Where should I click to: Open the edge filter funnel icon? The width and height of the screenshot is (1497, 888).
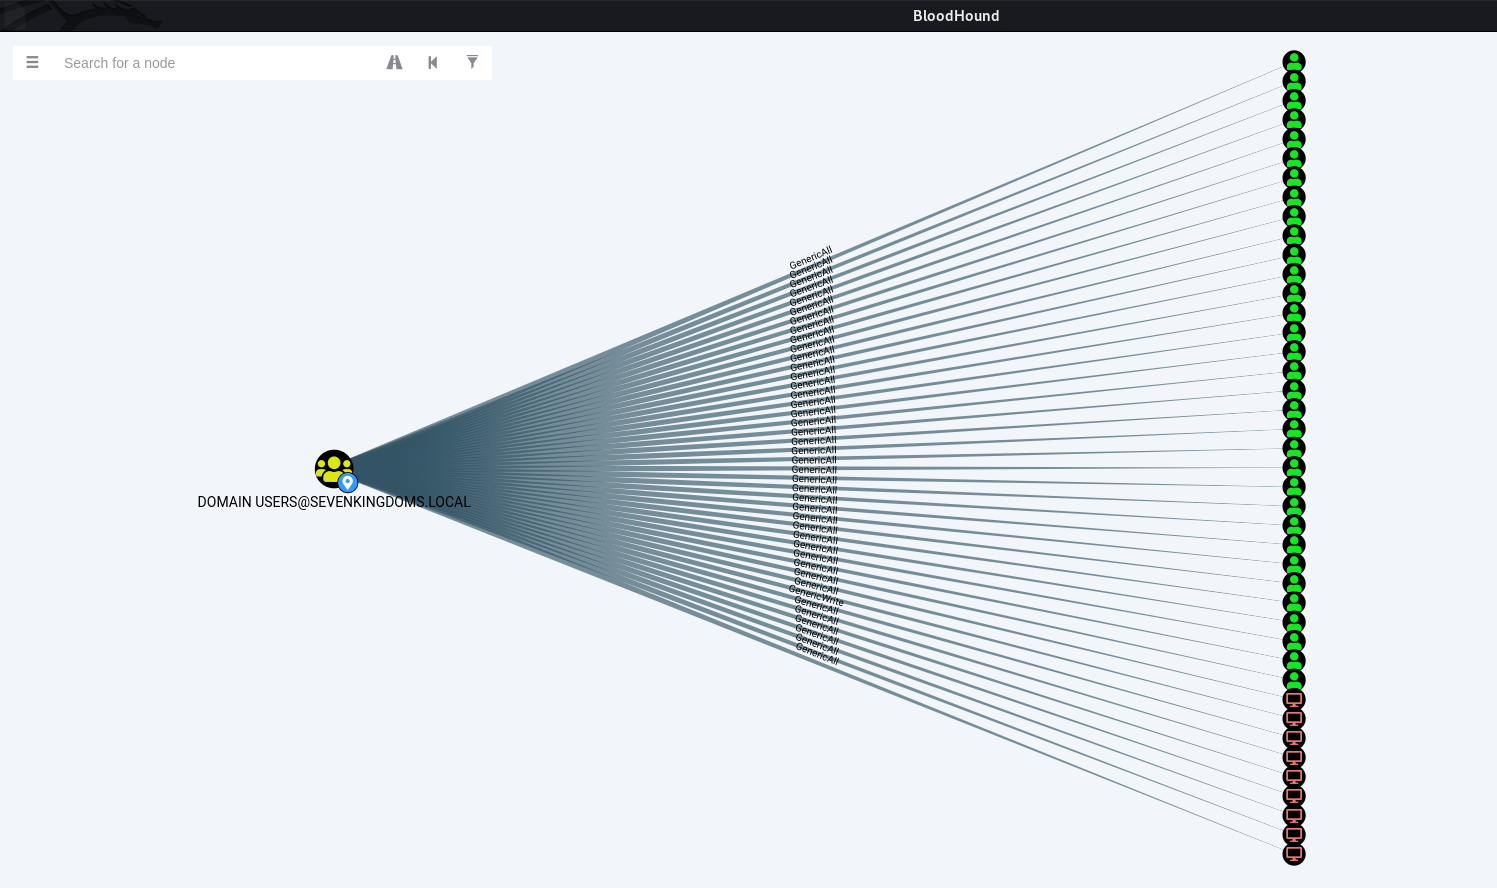click(x=472, y=62)
